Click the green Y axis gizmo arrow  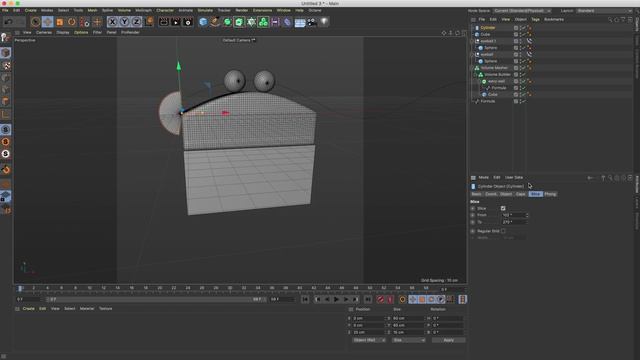[x=178, y=65]
